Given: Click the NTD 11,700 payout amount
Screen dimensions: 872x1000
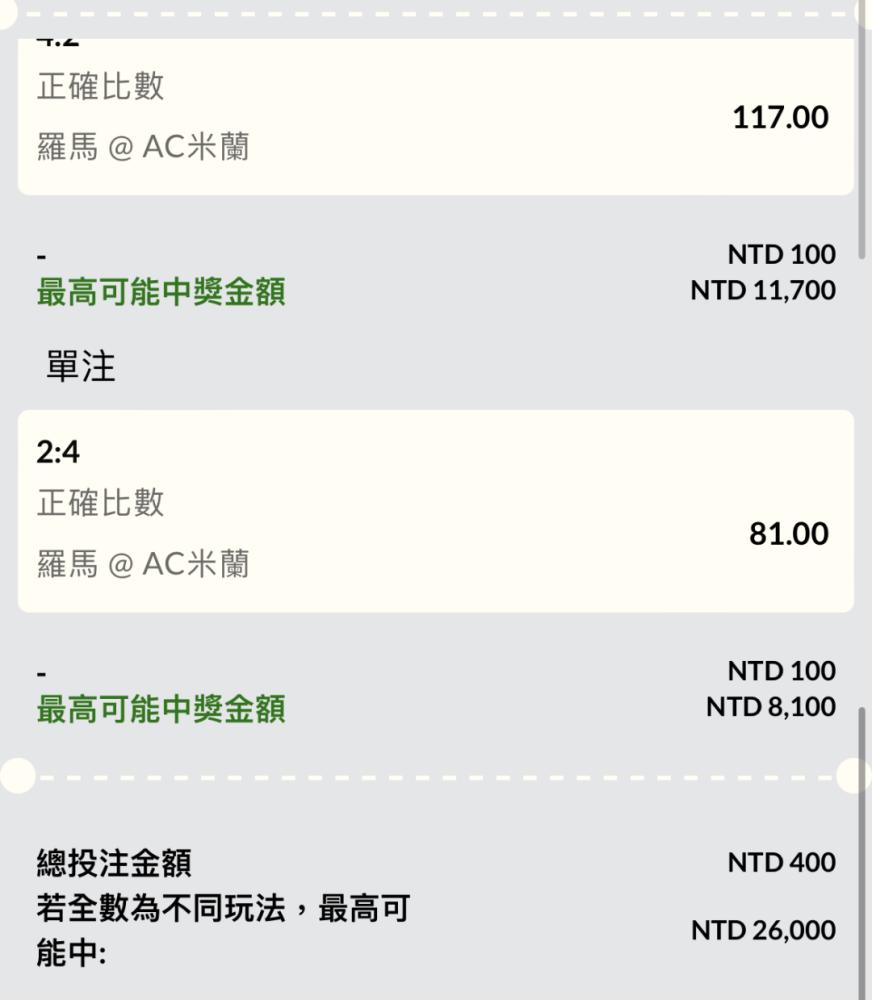Looking at the screenshot, I should [762, 291].
